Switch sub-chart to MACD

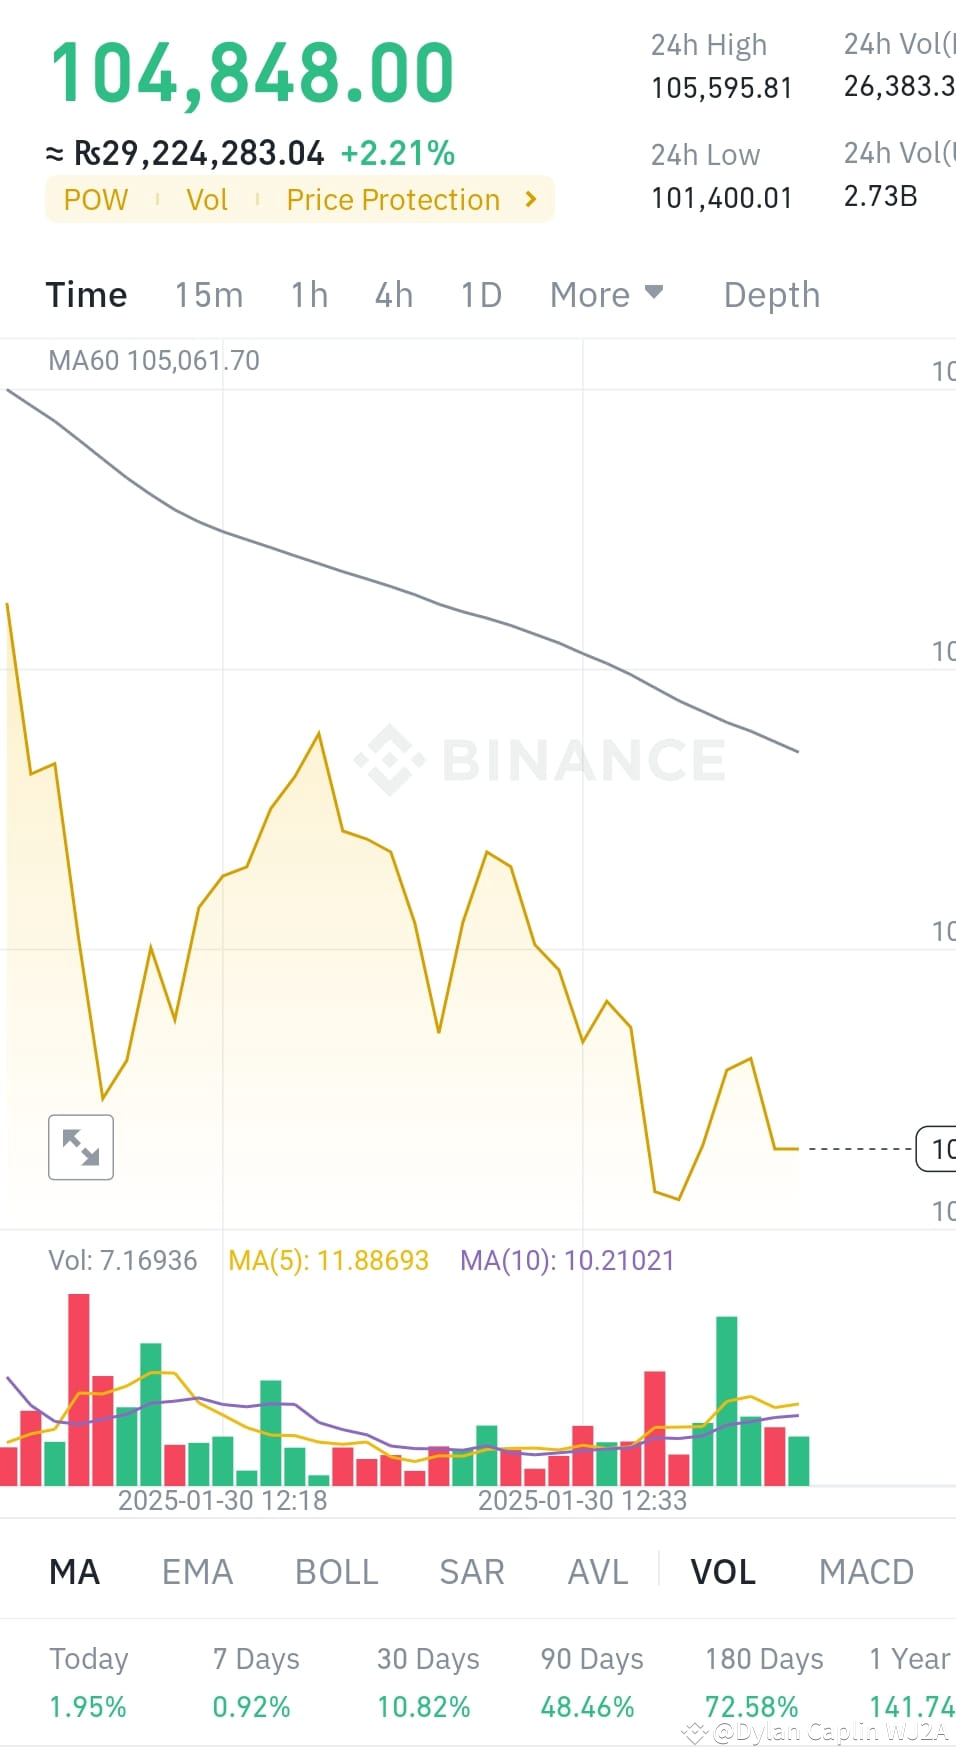pos(866,1572)
